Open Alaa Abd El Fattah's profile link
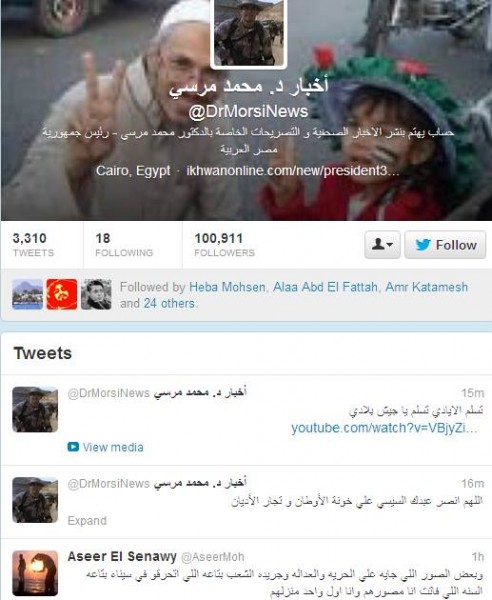This screenshot has width=492, height=600. pos(325,287)
